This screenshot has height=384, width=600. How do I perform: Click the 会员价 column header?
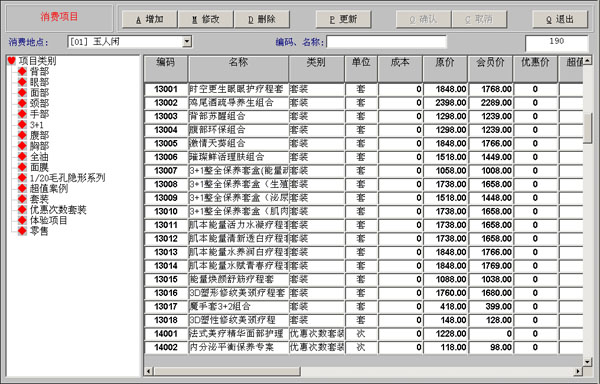(x=490, y=68)
